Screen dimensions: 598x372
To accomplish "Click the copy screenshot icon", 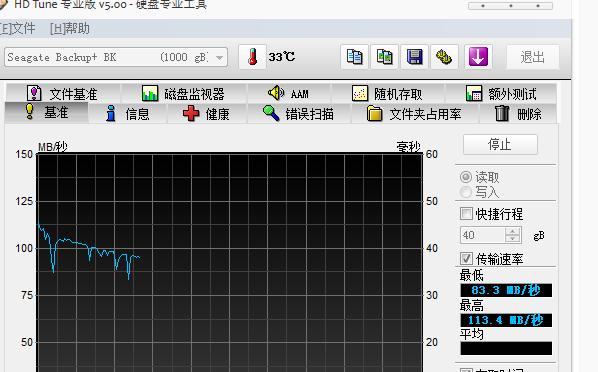I will point(384,57).
